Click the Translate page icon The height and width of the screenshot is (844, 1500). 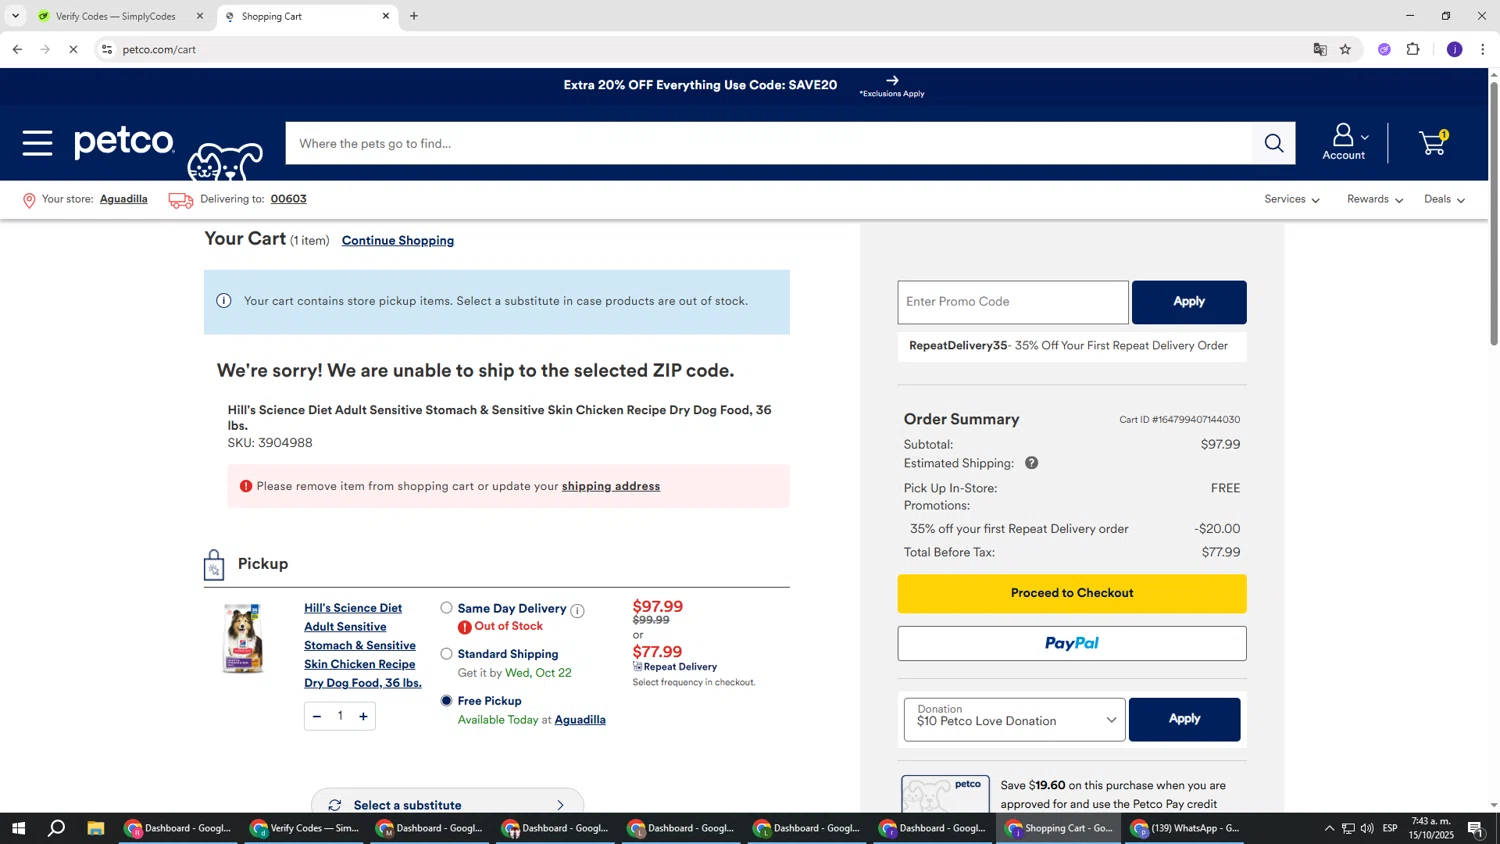pos(1320,49)
